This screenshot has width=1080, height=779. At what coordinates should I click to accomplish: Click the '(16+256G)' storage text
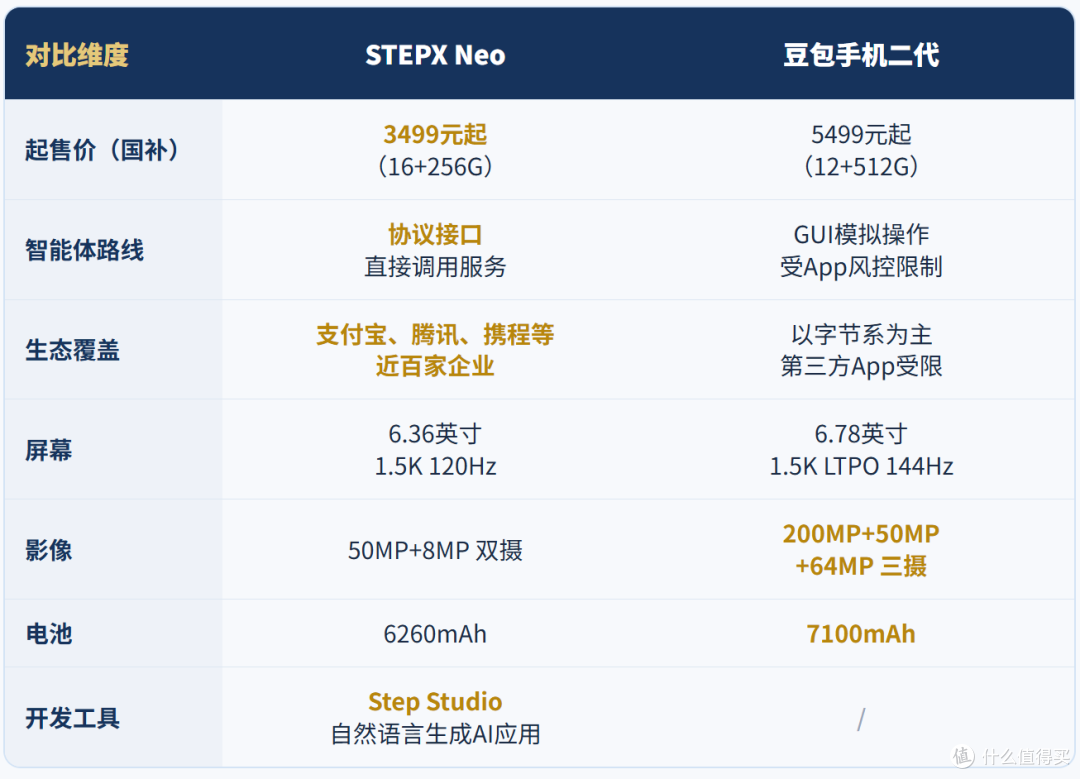click(435, 166)
